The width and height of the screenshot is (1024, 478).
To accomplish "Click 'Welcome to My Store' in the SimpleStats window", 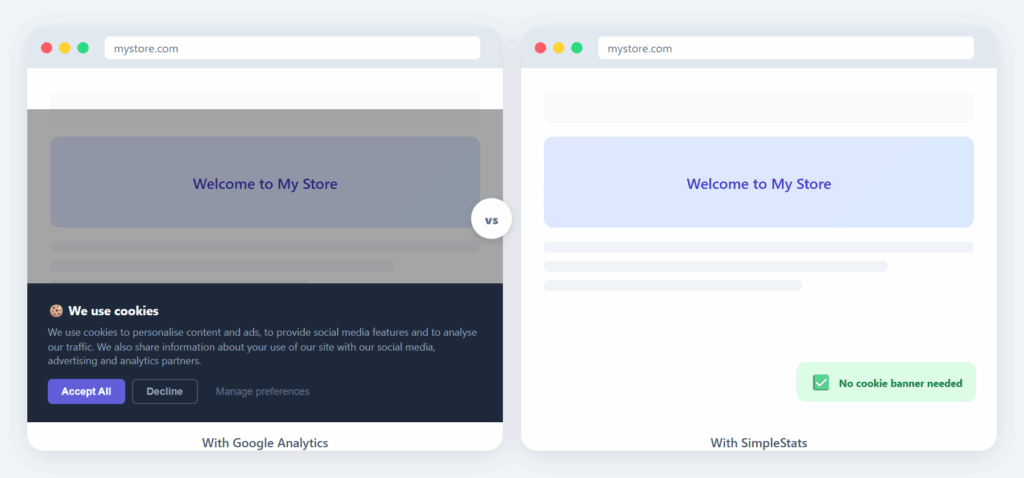I will [x=759, y=184].
